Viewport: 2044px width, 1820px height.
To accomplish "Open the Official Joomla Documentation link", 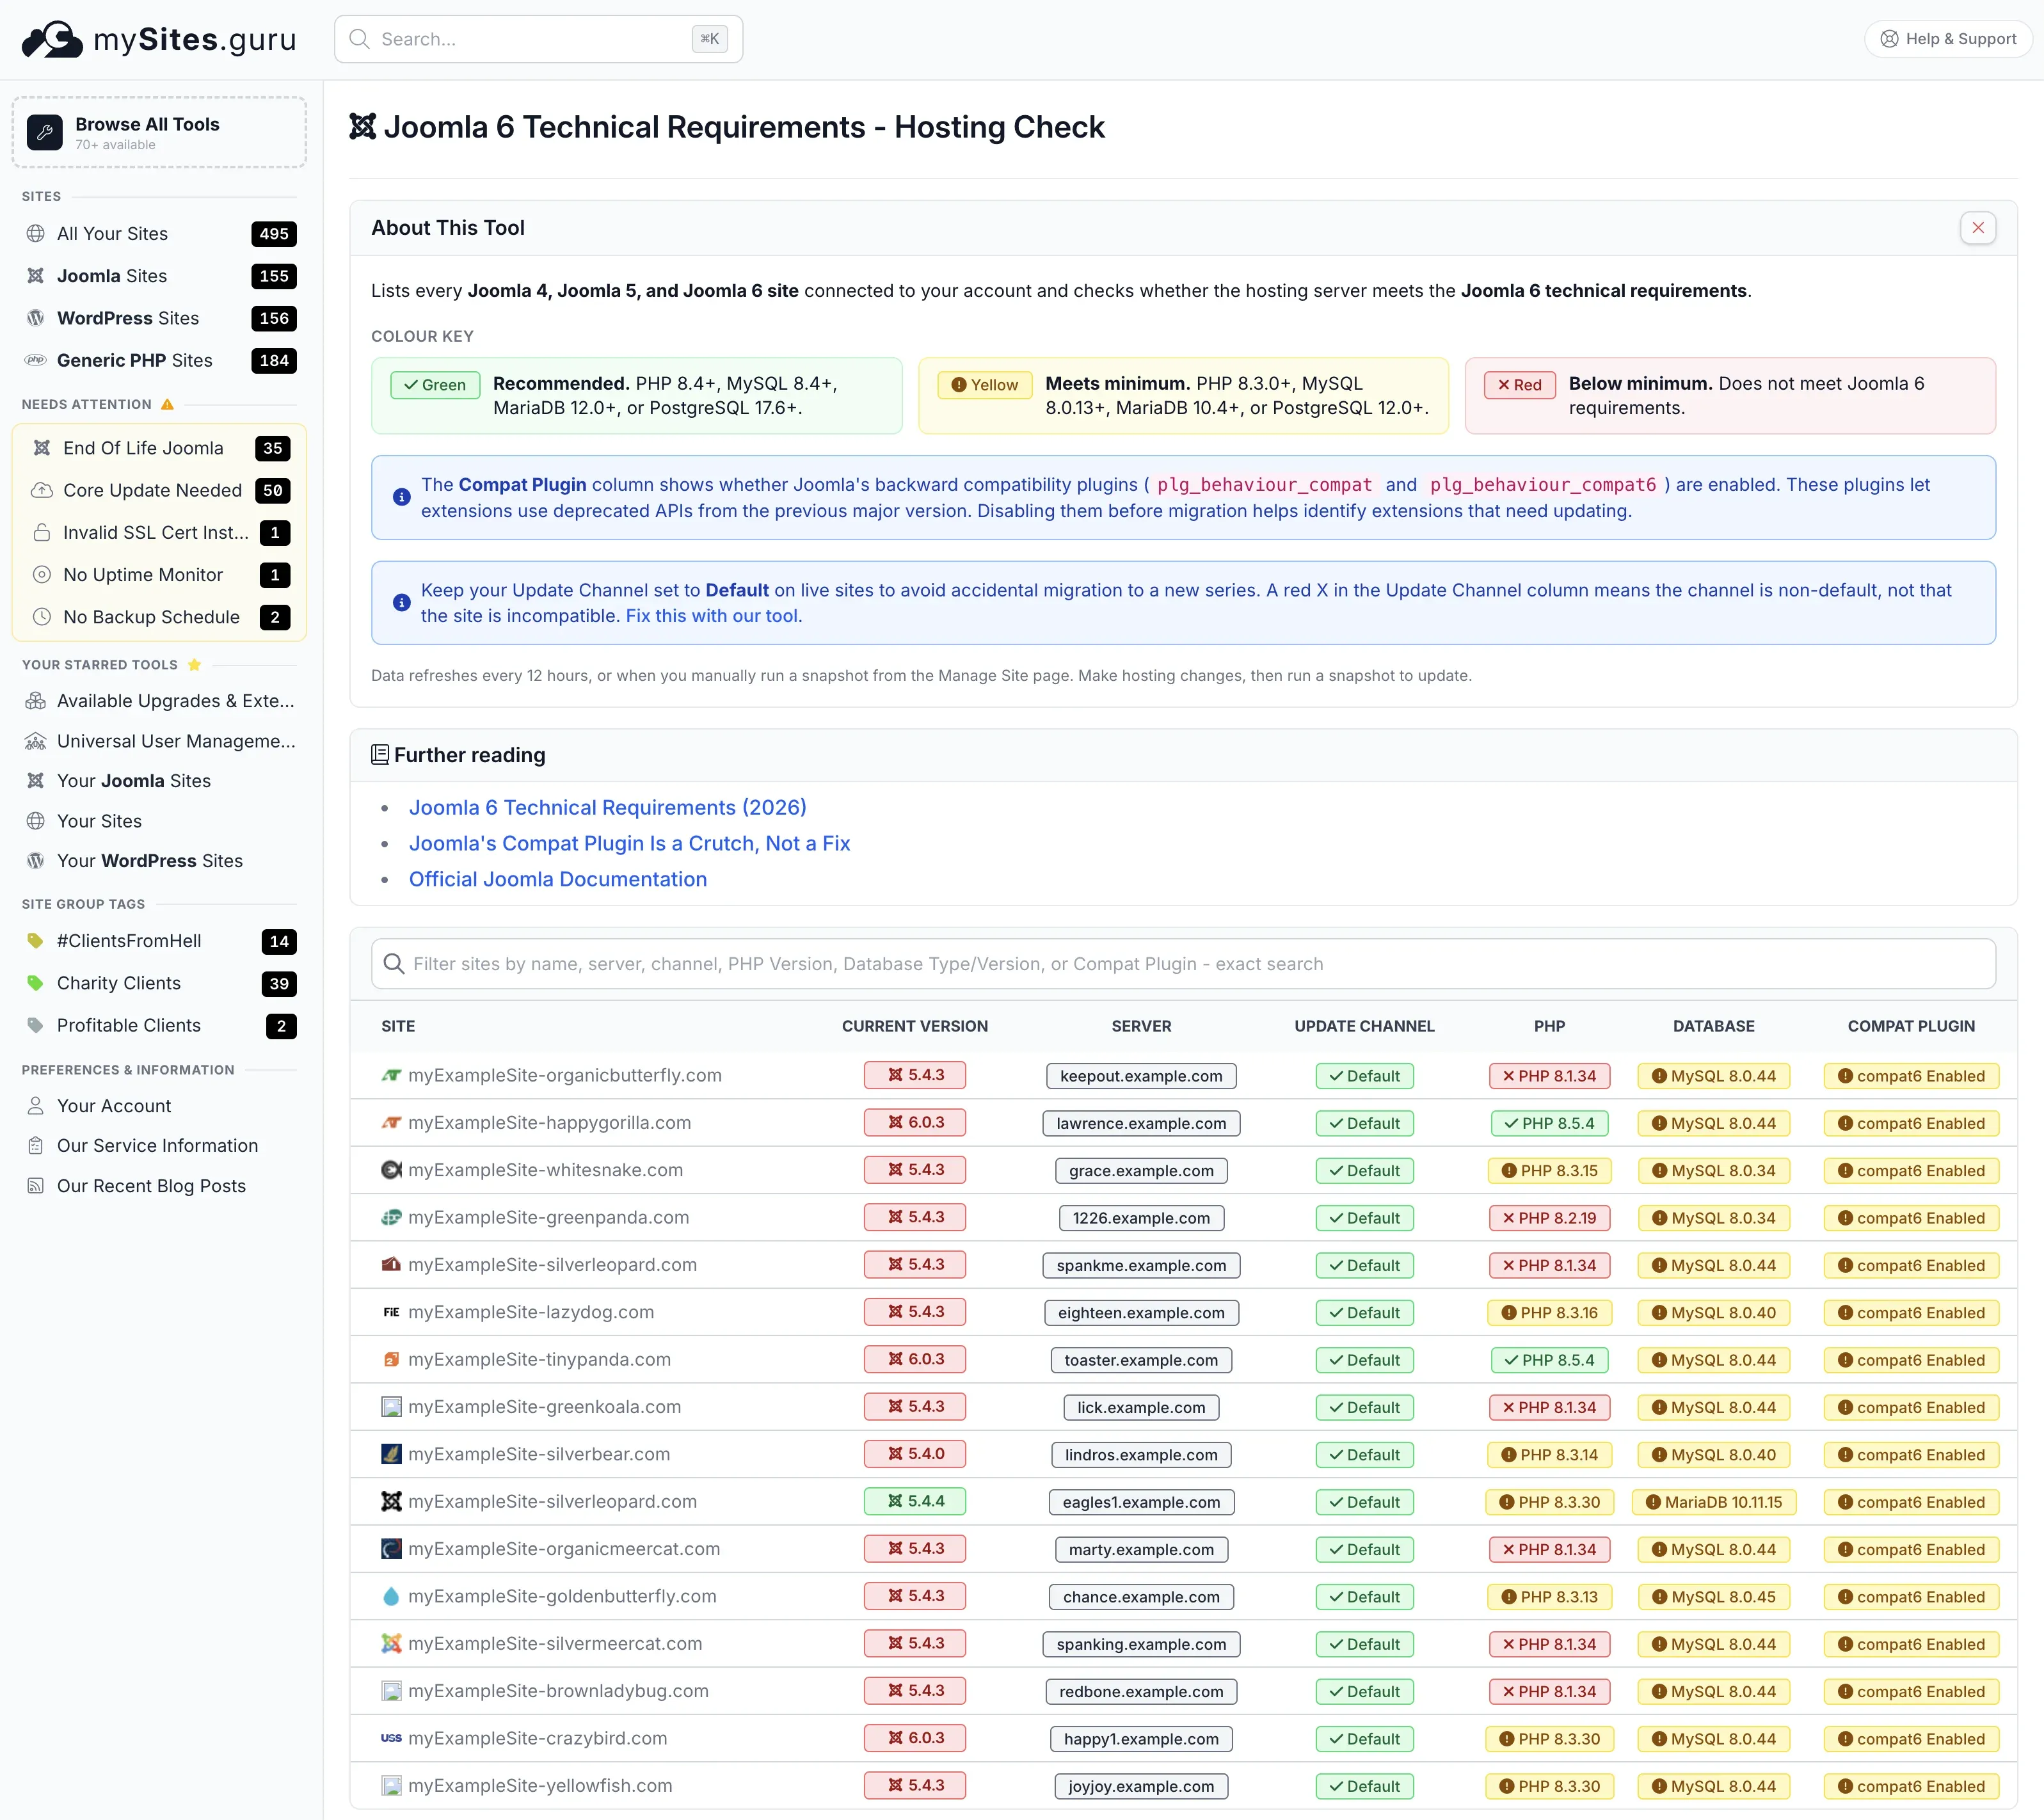I will [x=557, y=879].
